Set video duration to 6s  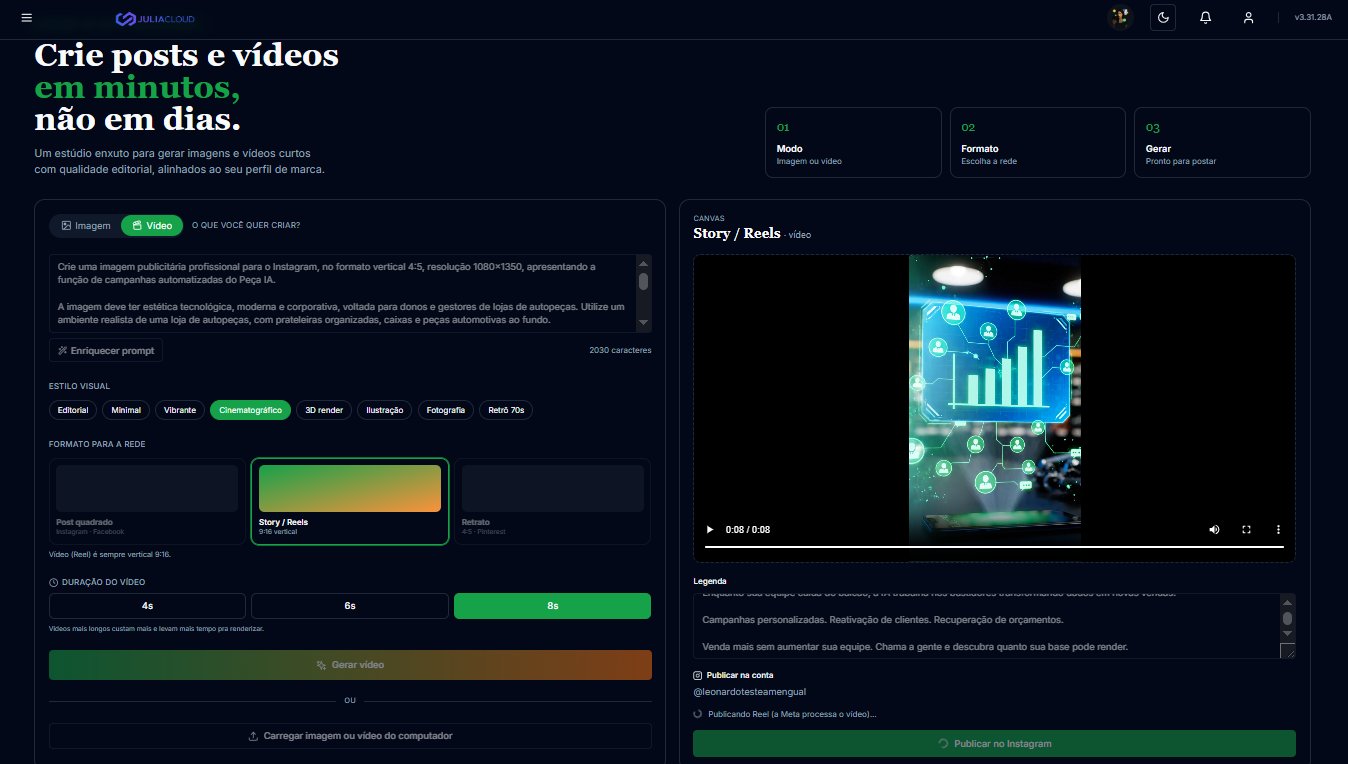pos(350,606)
